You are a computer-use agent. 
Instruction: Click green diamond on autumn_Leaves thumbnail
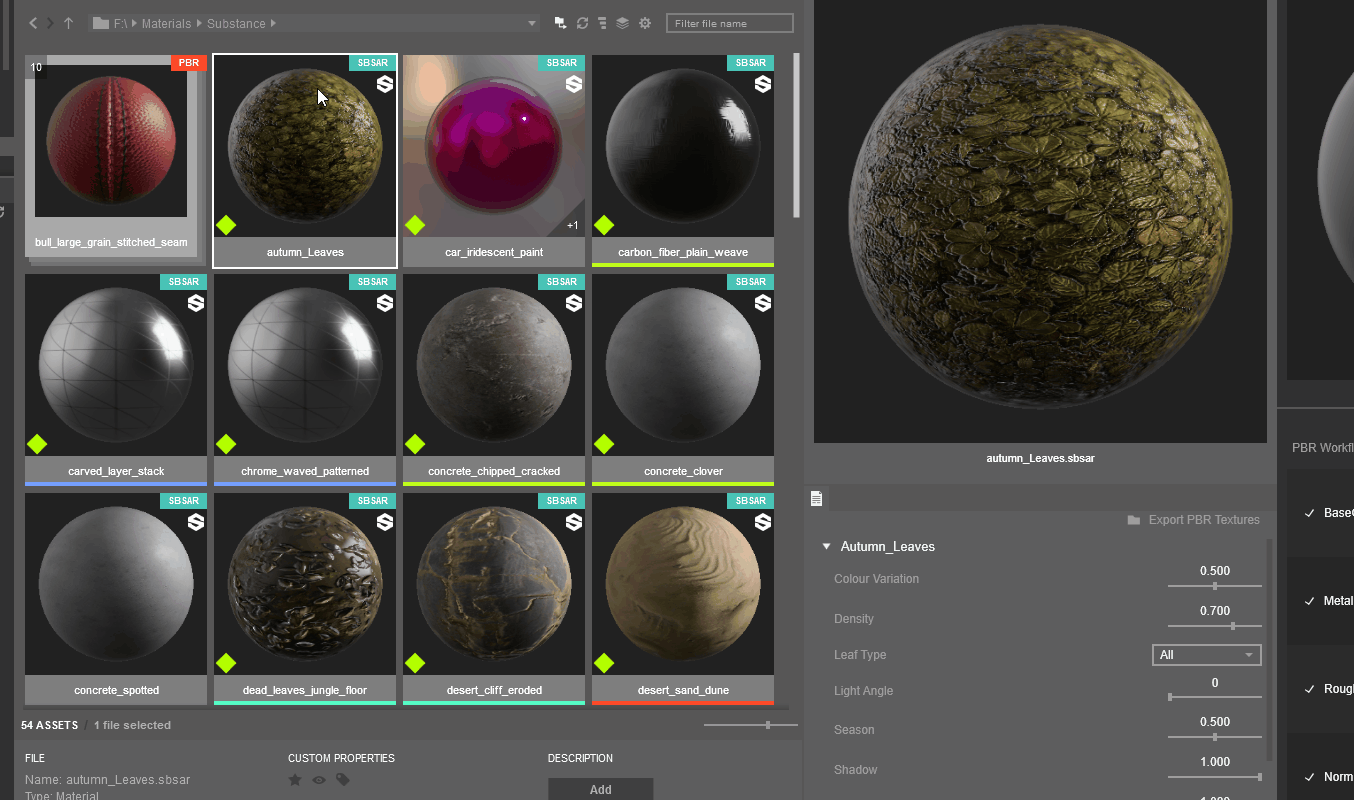coord(226,225)
